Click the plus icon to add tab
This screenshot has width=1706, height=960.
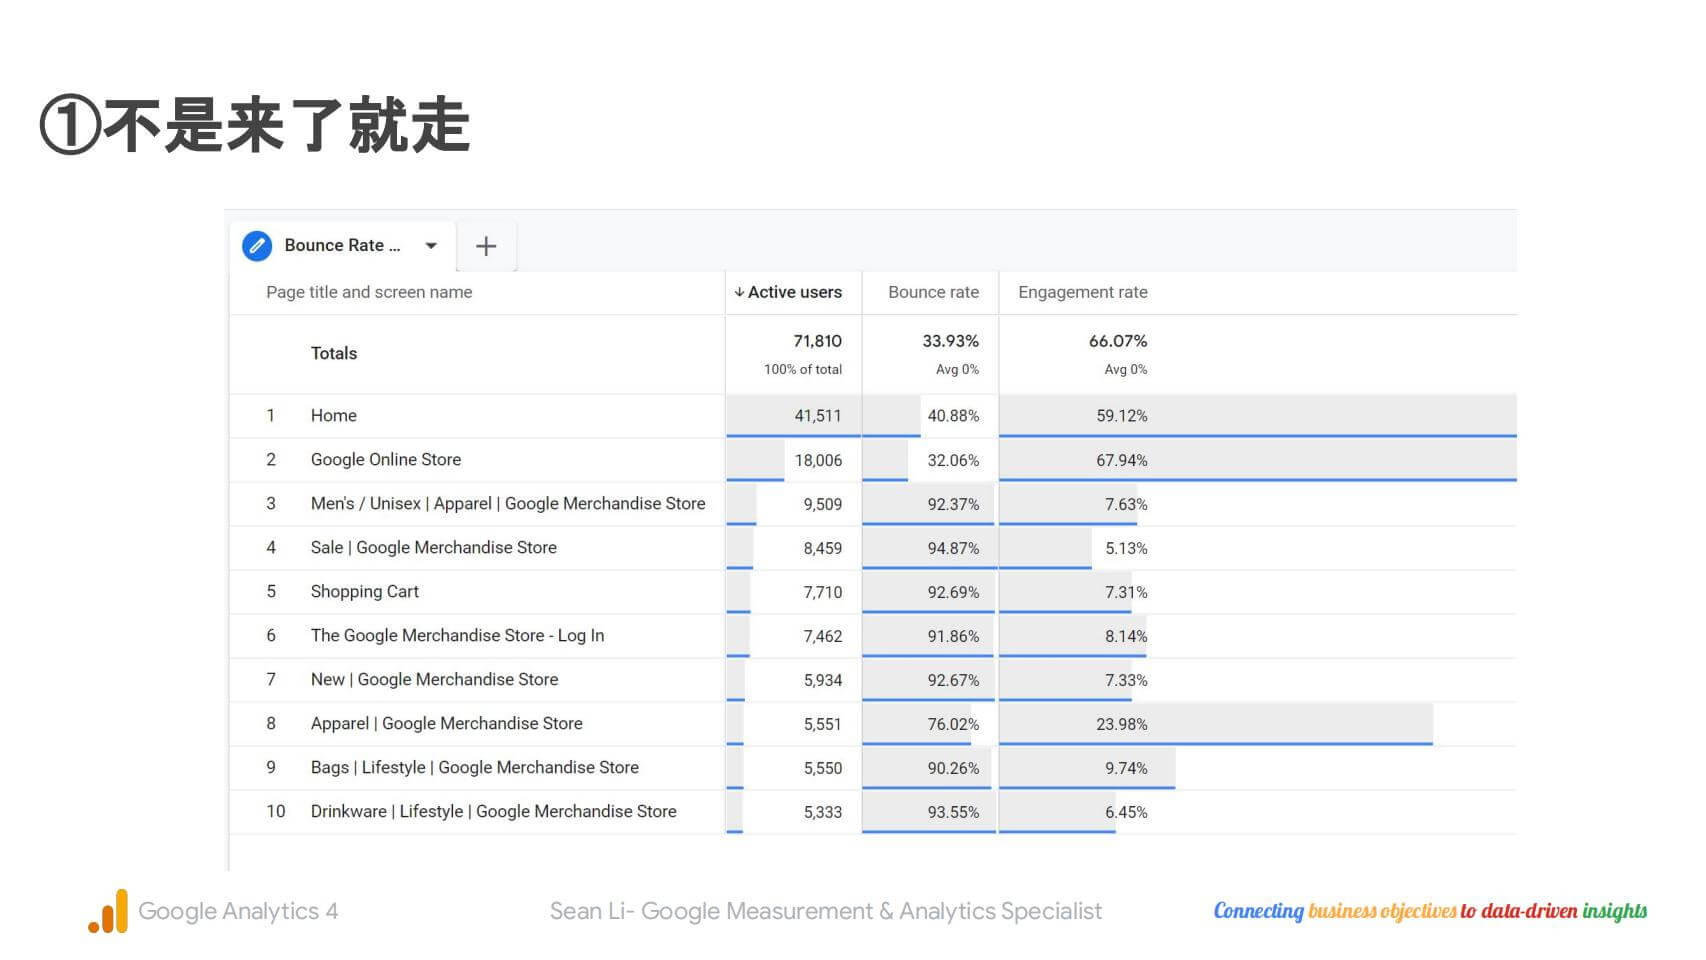coord(486,246)
